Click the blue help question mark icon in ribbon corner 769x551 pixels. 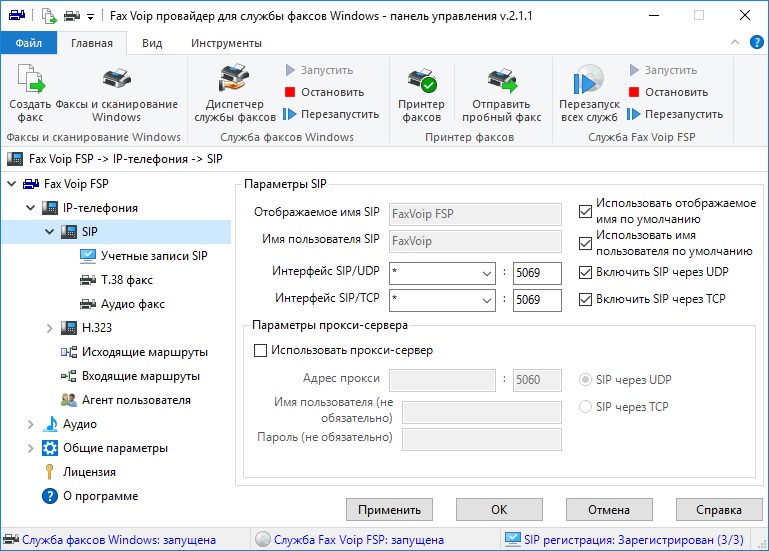pyautogui.click(x=756, y=43)
